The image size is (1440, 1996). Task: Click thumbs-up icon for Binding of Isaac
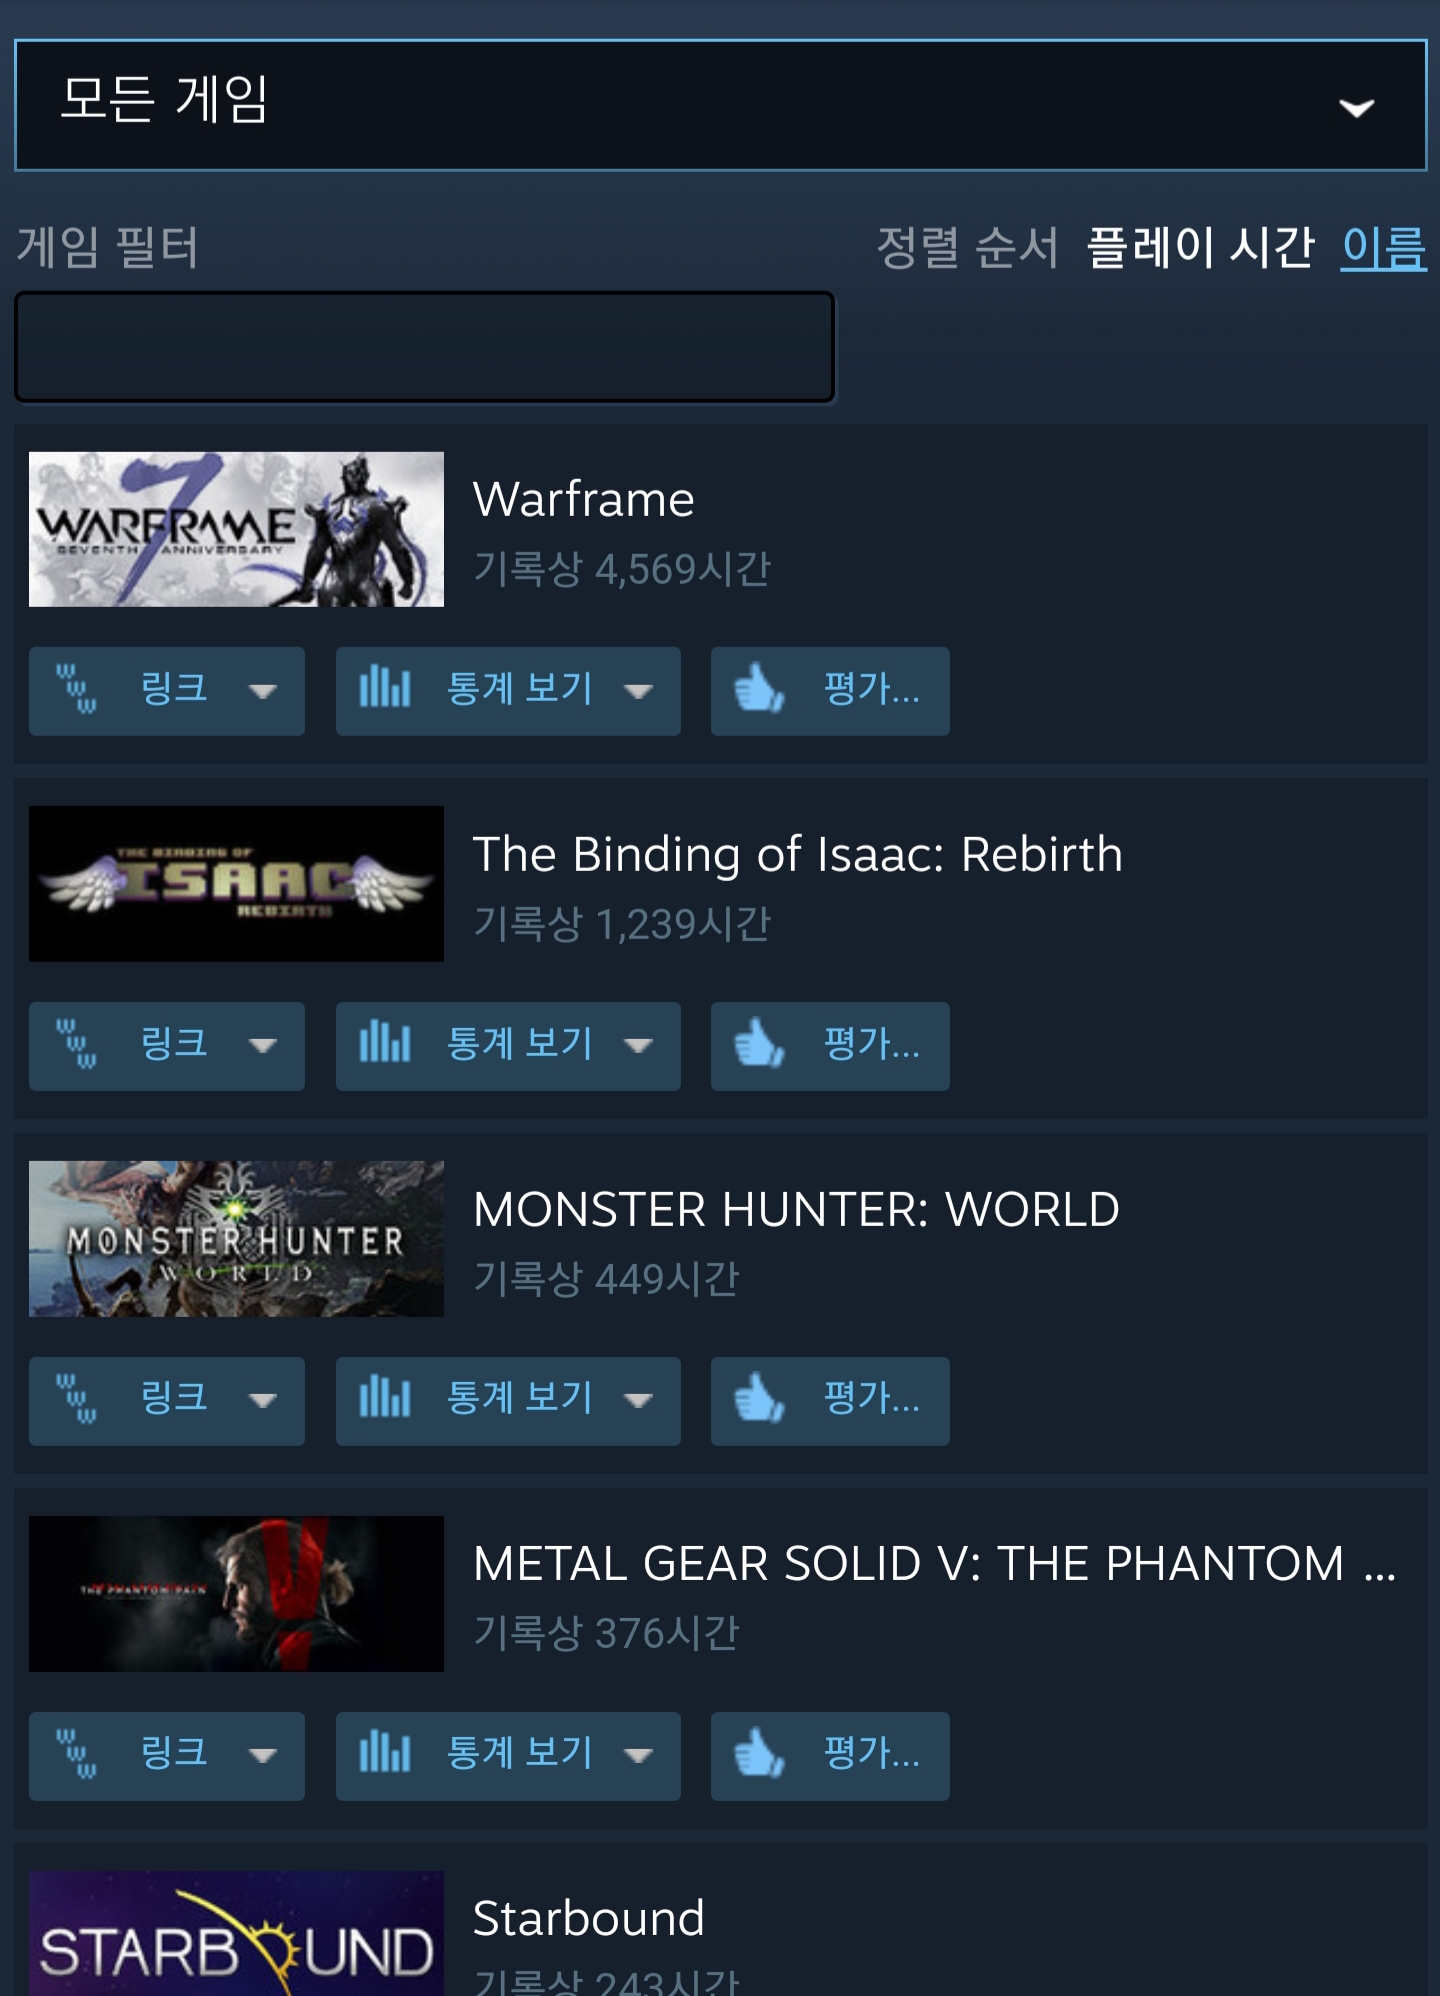[x=759, y=1044]
